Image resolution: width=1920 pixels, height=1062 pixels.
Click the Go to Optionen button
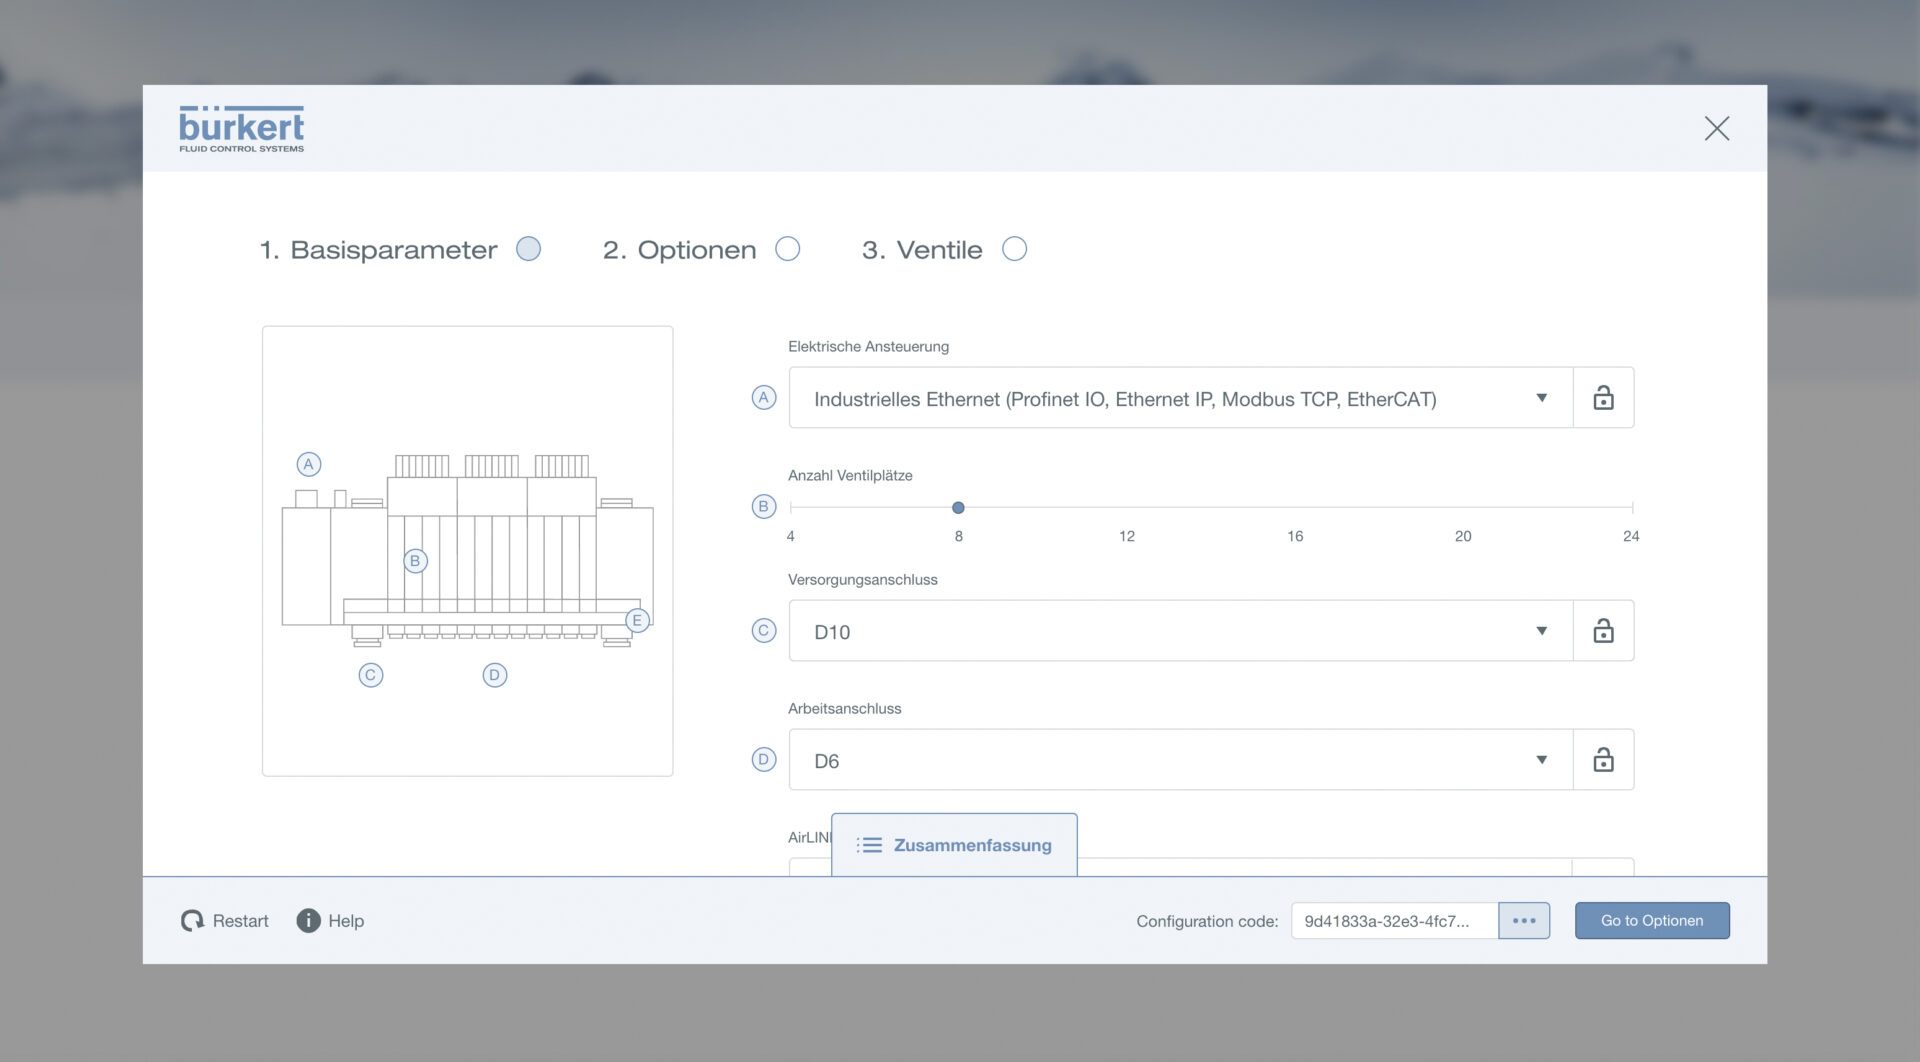pos(1651,921)
